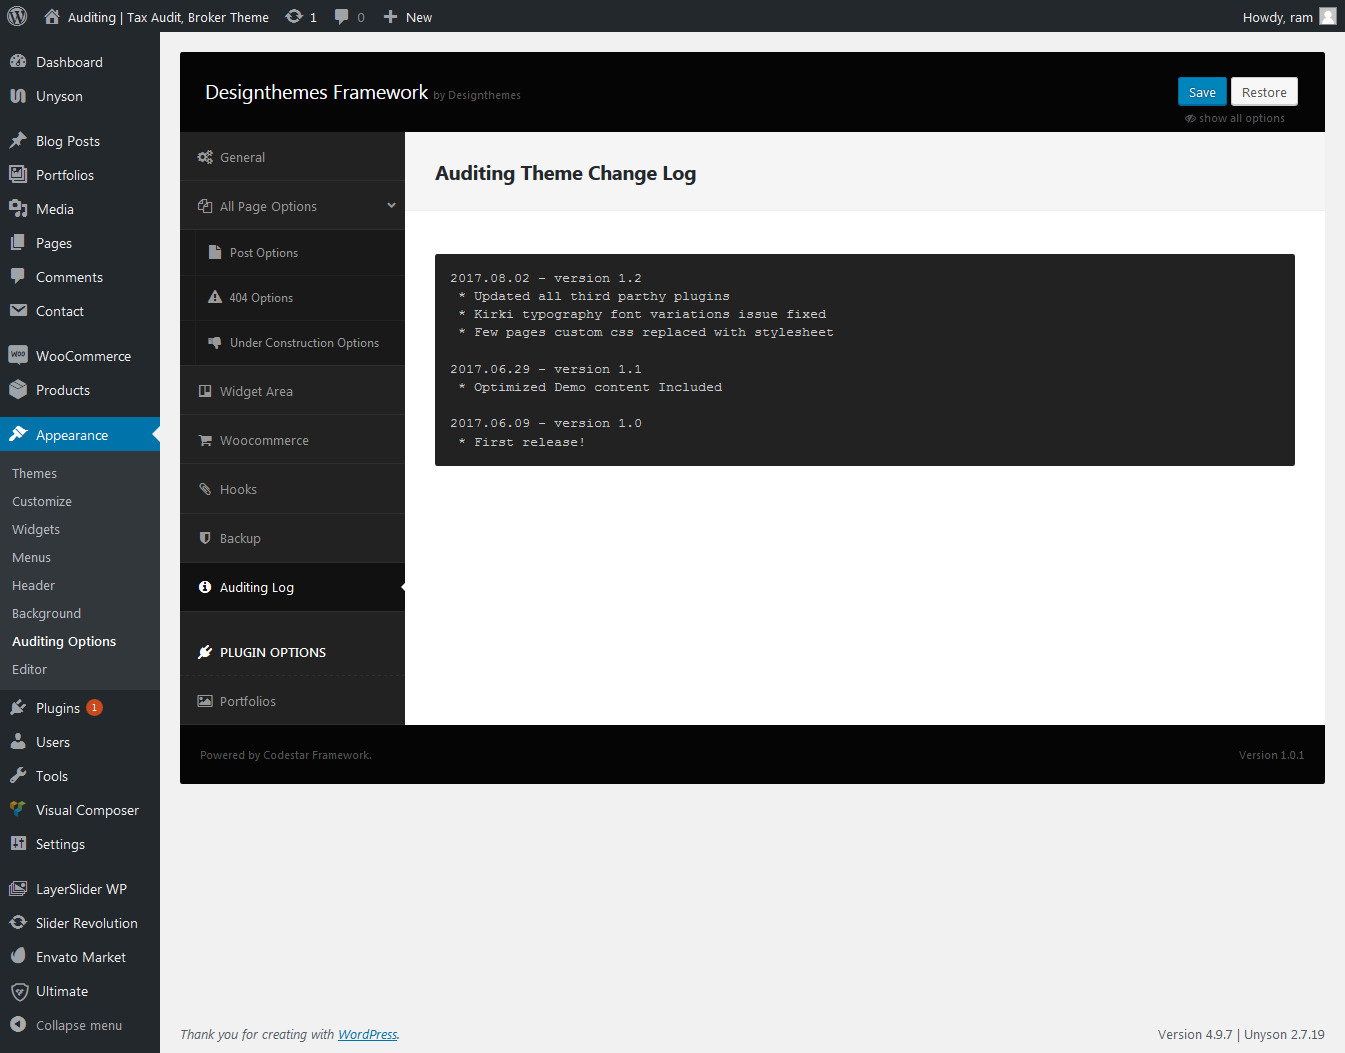Follow the WordPress footer link
The width and height of the screenshot is (1345, 1053).
point(367,1034)
